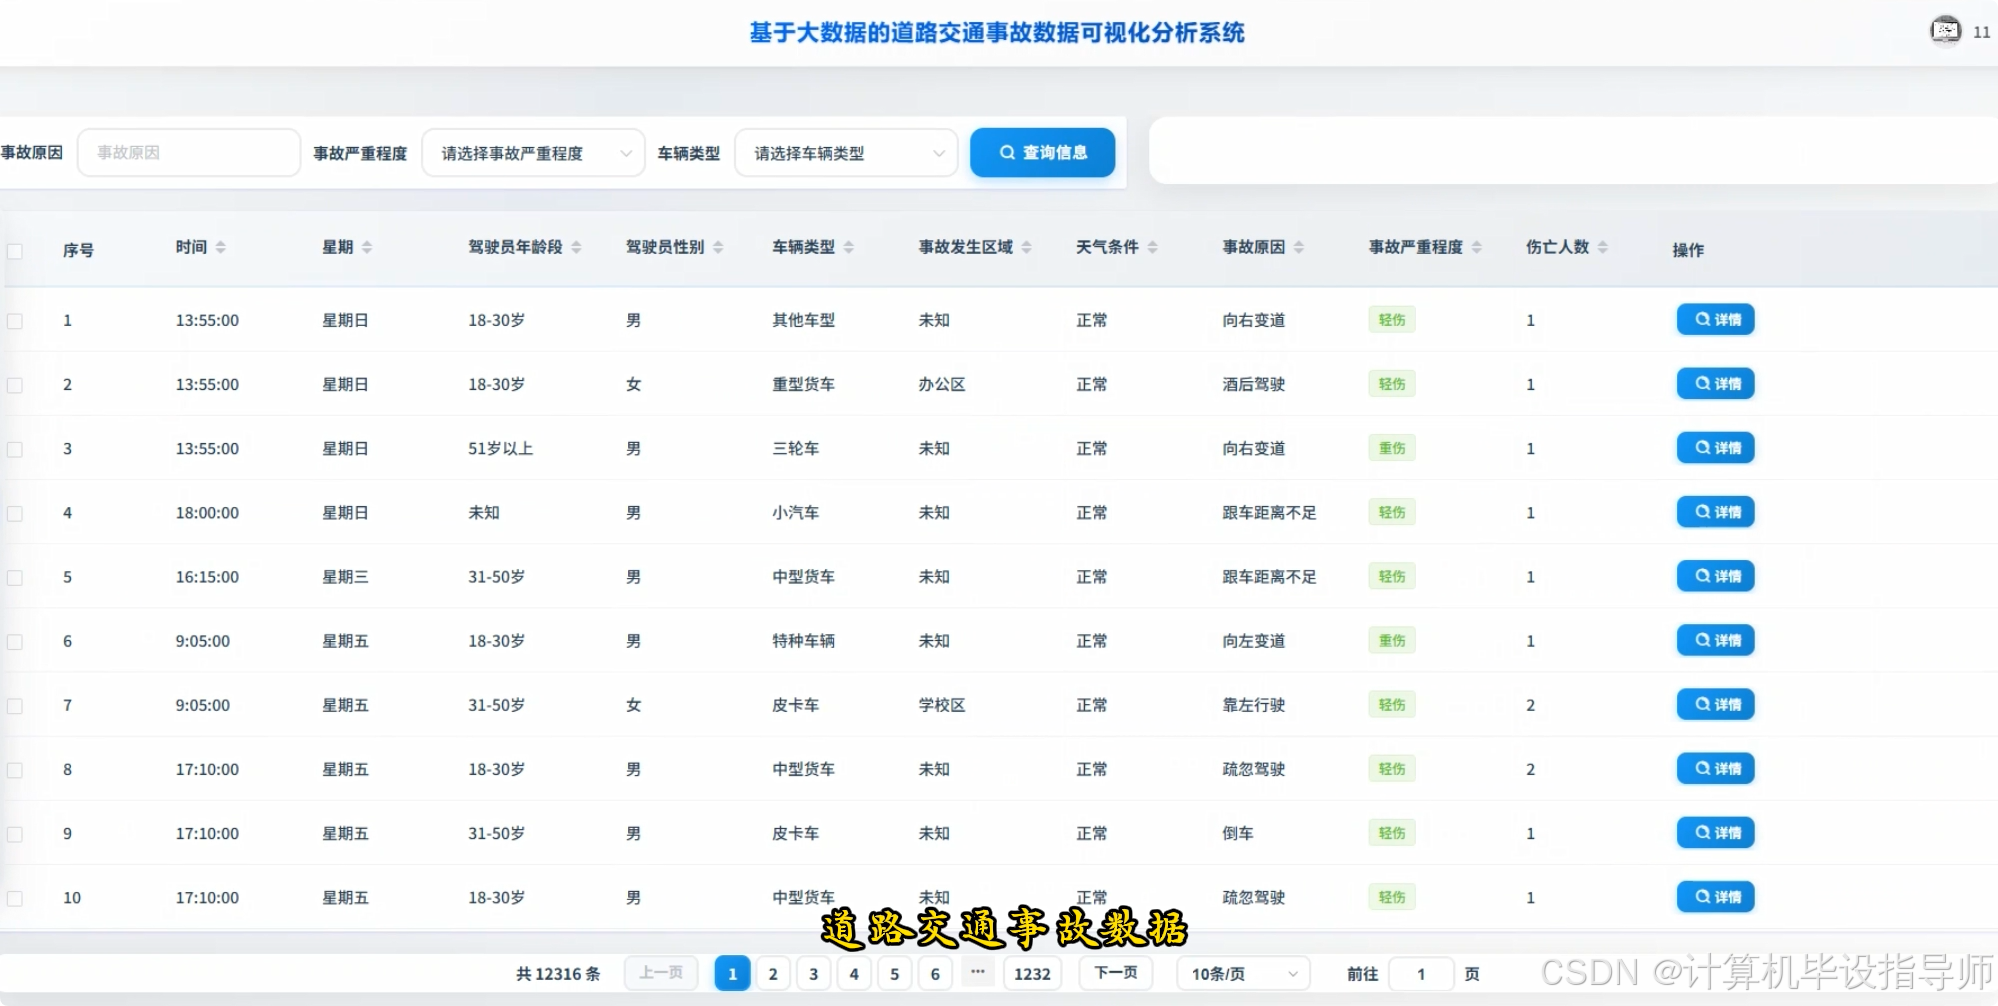Image resolution: width=1998 pixels, height=1006 pixels.
Task: Open the user avatar icon in top-right corner
Action: [x=1946, y=30]
